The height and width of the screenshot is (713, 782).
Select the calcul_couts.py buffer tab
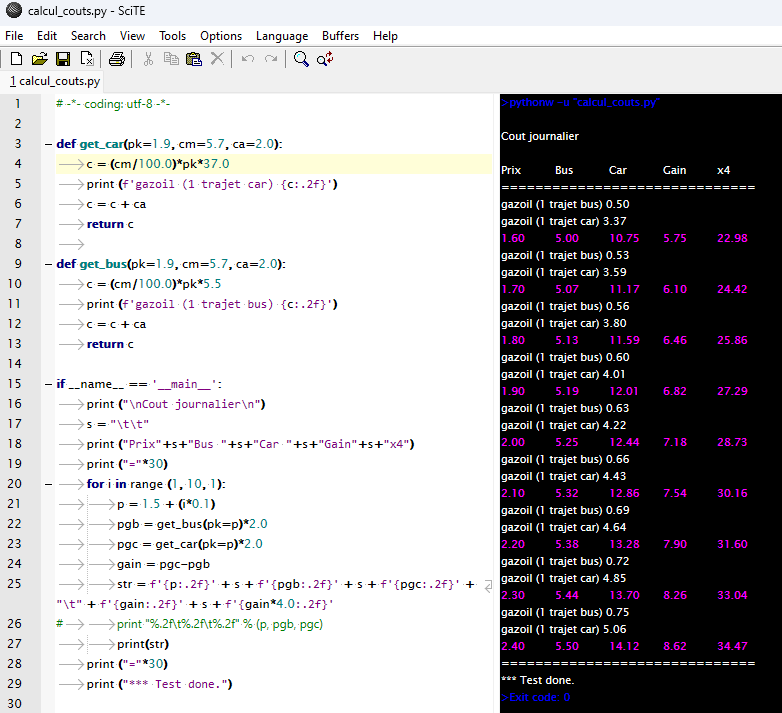tap(55, 81)
